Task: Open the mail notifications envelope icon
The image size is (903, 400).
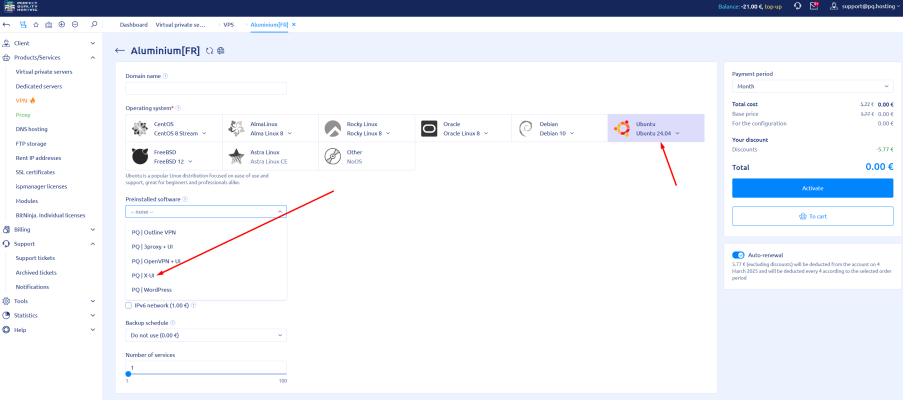Action: pyautogui.click(x=813, y=6)
